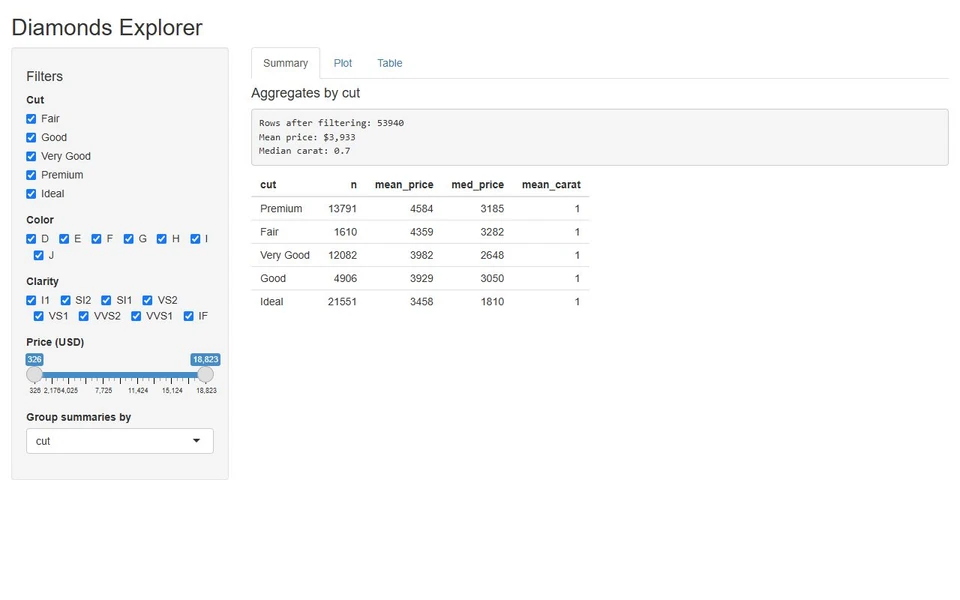Click 'Mean price: $3,933' text
This screenshot has width=960, height=600.
click(x=307, y=137)
